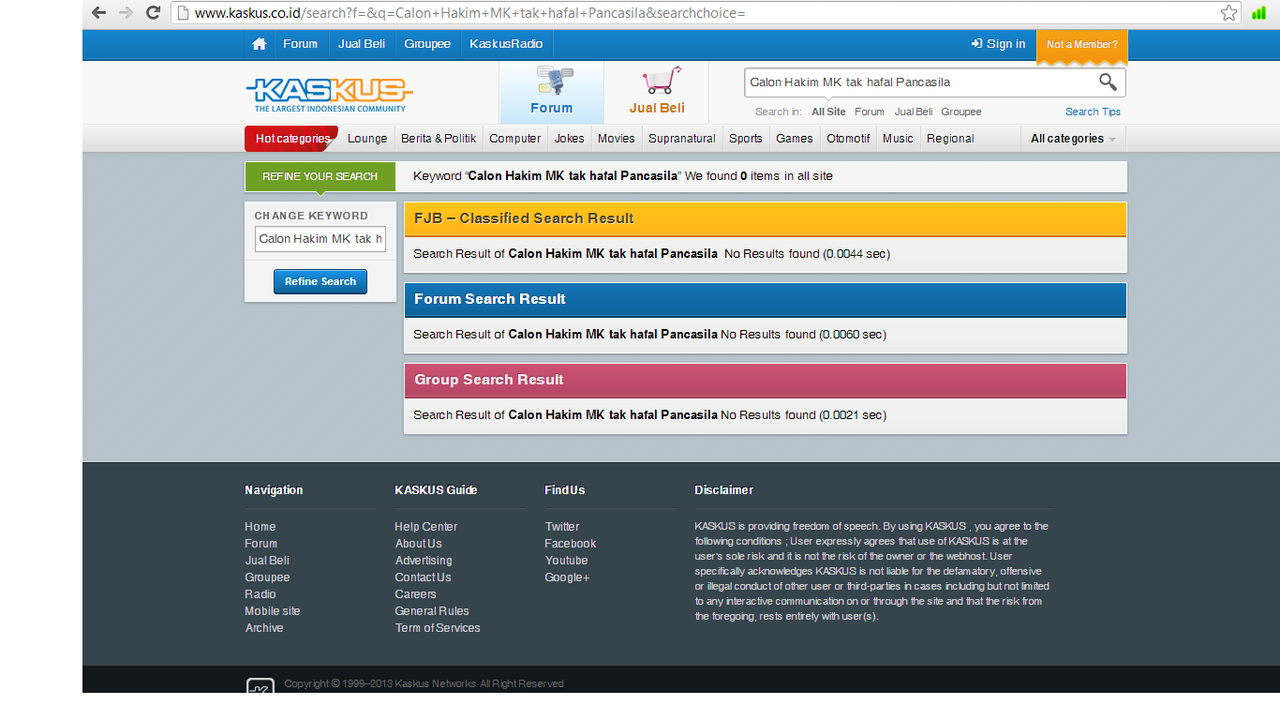This screenshot has height=720, width=1280.
Task: Click the Sign in link
Action: (998, 44)
